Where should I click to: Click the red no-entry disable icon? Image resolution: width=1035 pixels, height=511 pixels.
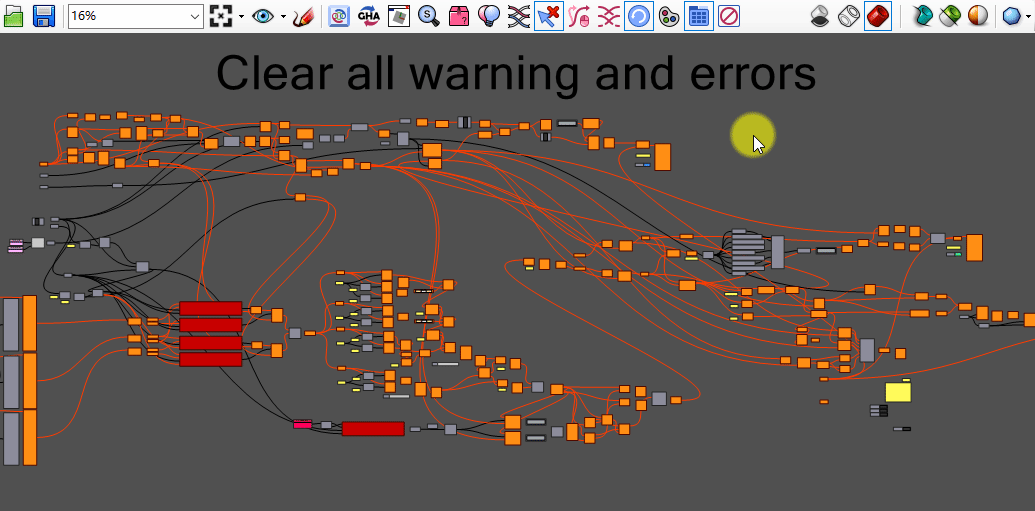729,16
